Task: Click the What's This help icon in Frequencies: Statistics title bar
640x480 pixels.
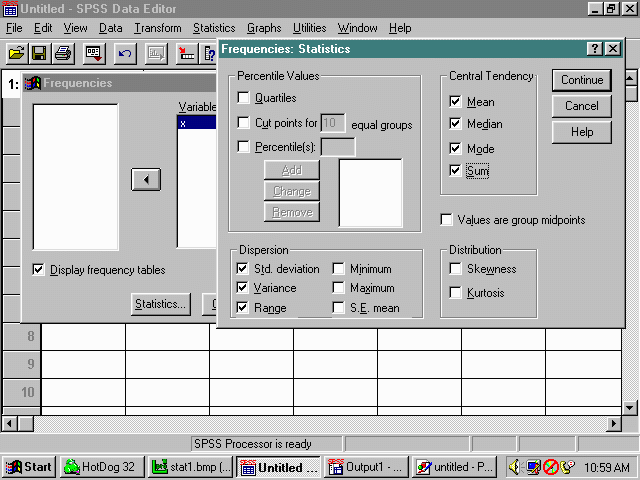Action: point(595,49)
